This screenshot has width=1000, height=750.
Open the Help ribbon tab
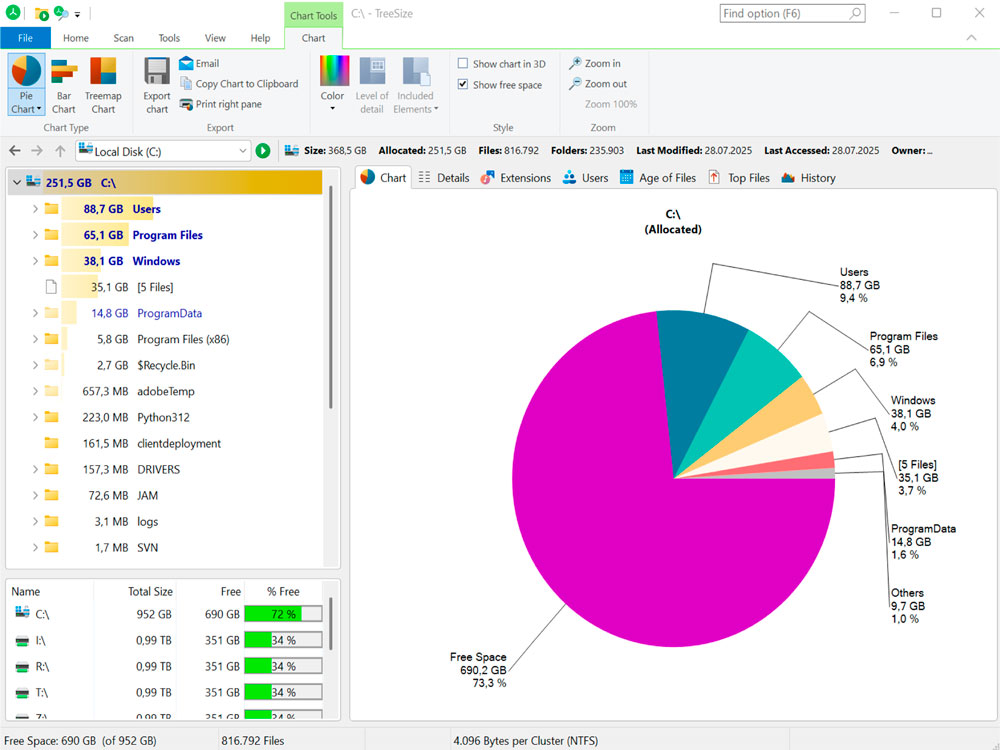point(260,38)
